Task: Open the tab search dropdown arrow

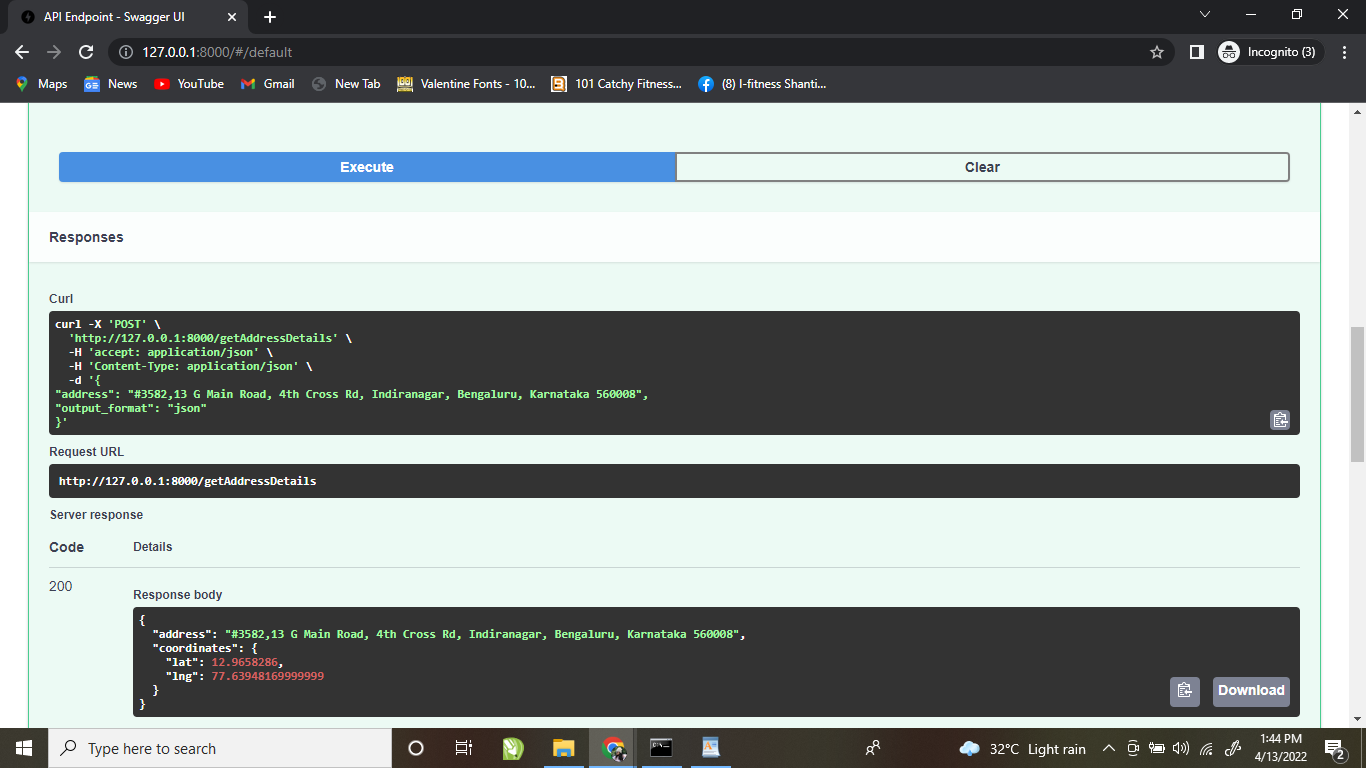Action: click(1204, 15)
